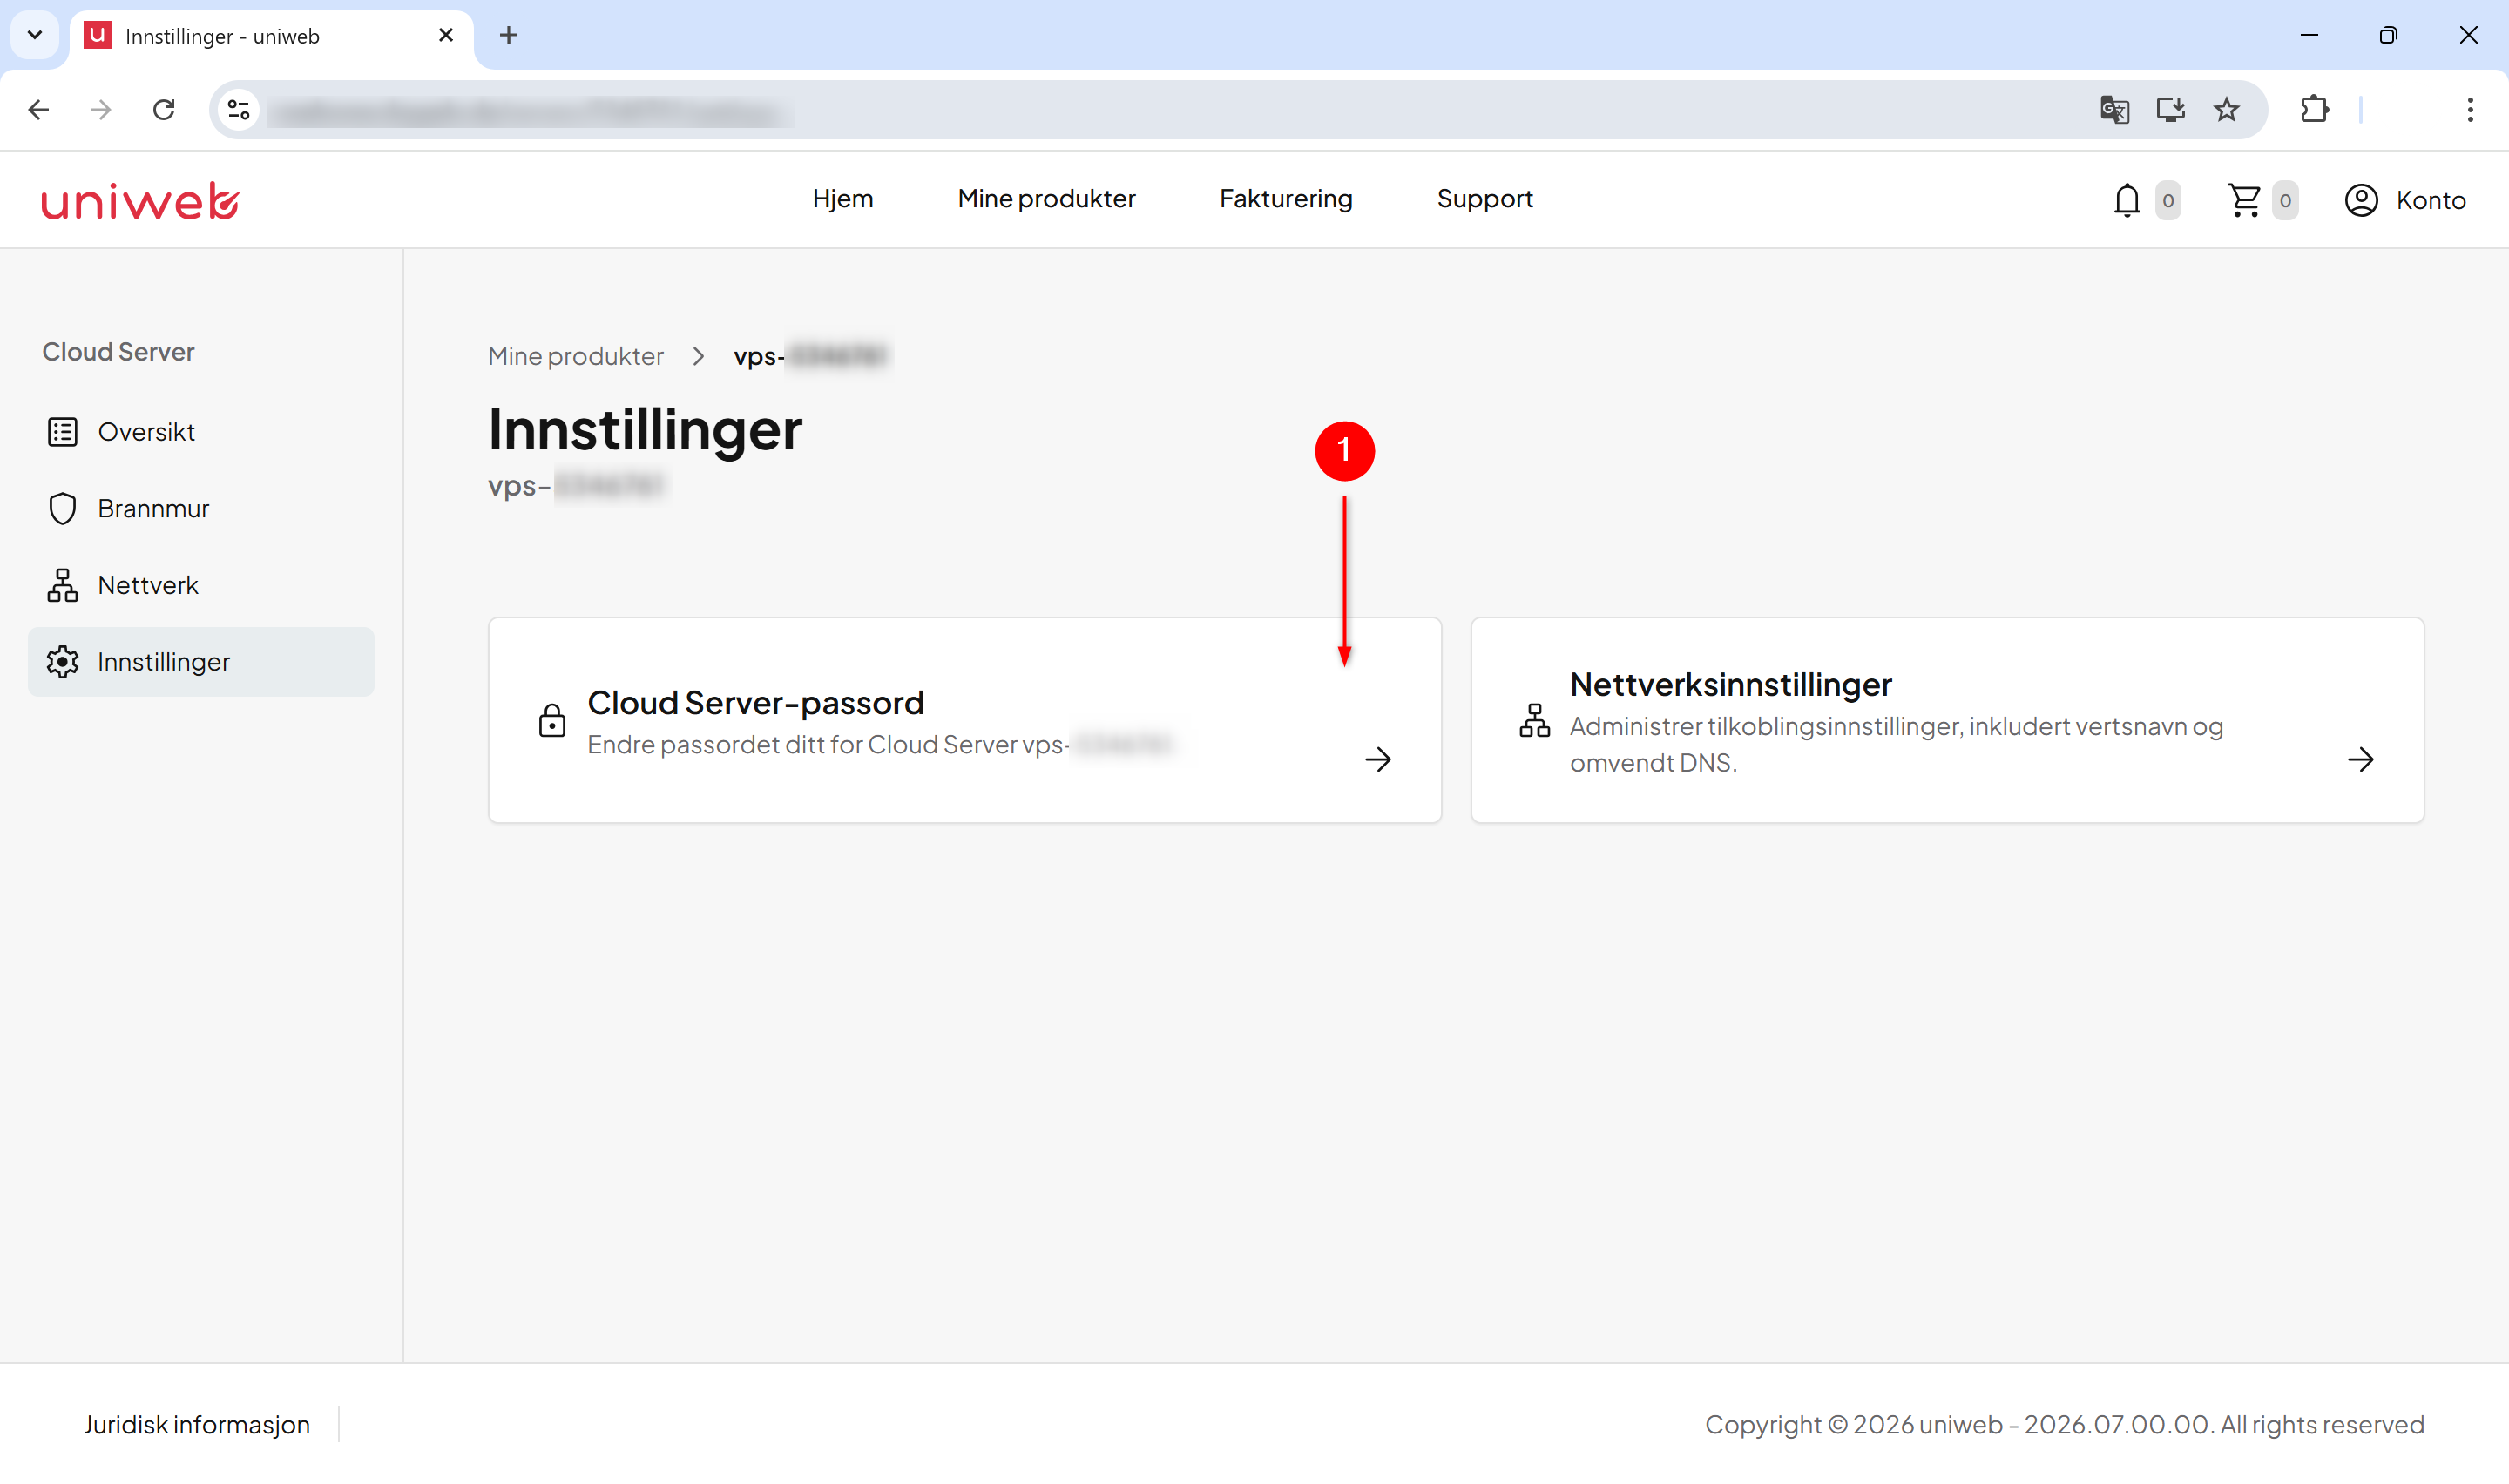Click the arrow on Cloud Server-passord card
The height and width of the screenshot is (1484, 2509).
(1378, 759)
